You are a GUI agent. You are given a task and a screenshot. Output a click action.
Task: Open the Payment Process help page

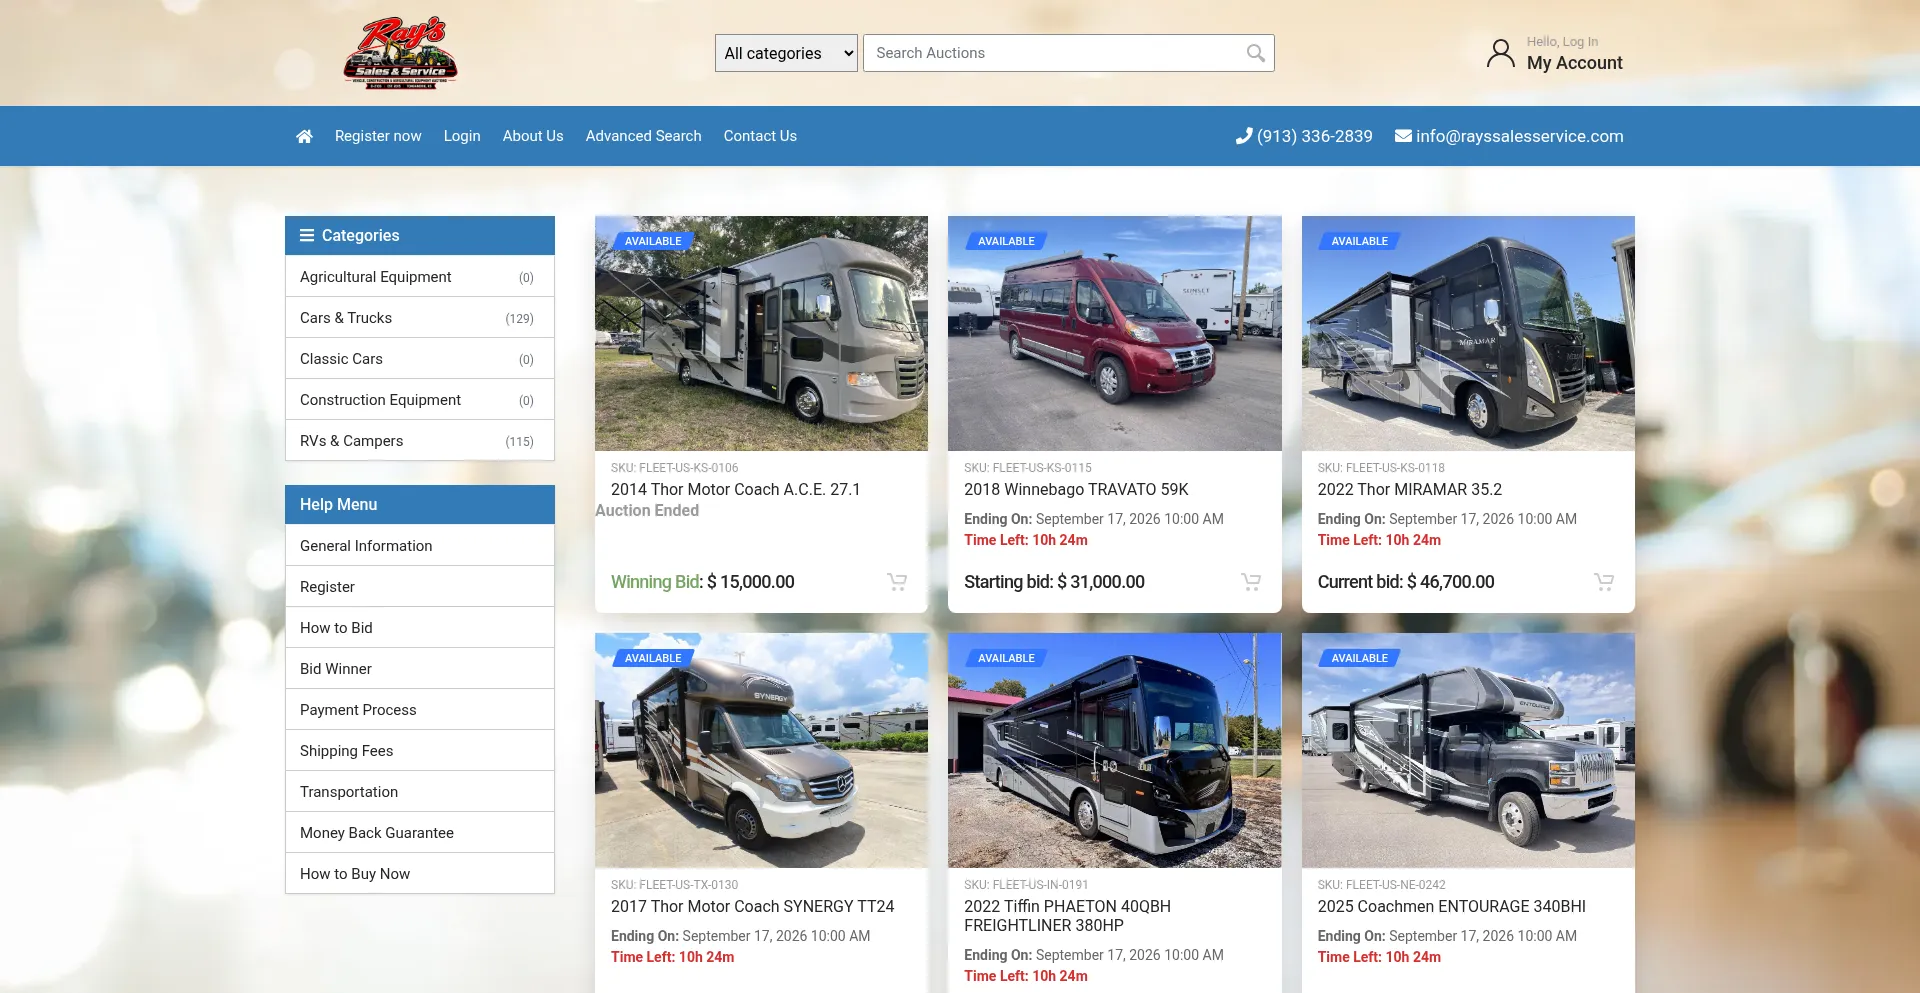[x=420, y=710]
